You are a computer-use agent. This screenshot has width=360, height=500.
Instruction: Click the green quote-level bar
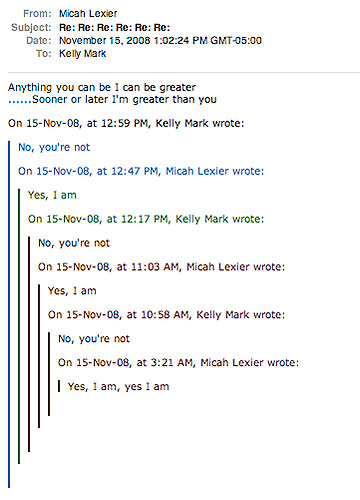click(19, 326)
